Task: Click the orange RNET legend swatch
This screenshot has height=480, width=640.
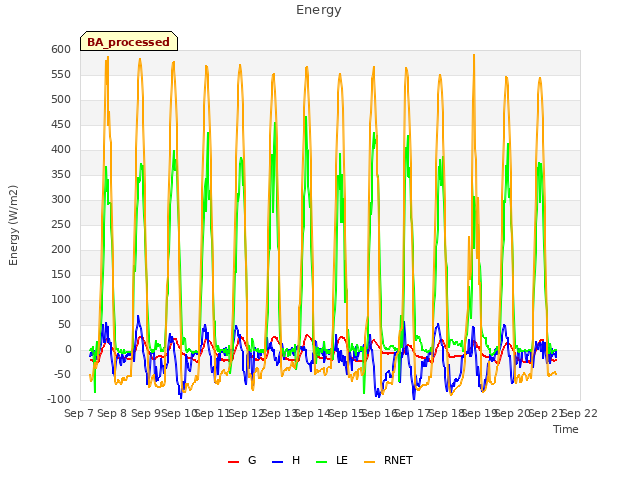Action: (369, 462)
